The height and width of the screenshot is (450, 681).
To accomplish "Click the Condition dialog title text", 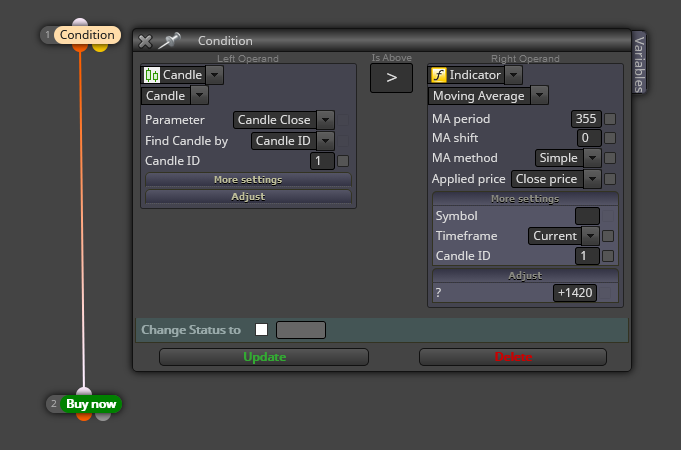I will click(x=225, y=41).
